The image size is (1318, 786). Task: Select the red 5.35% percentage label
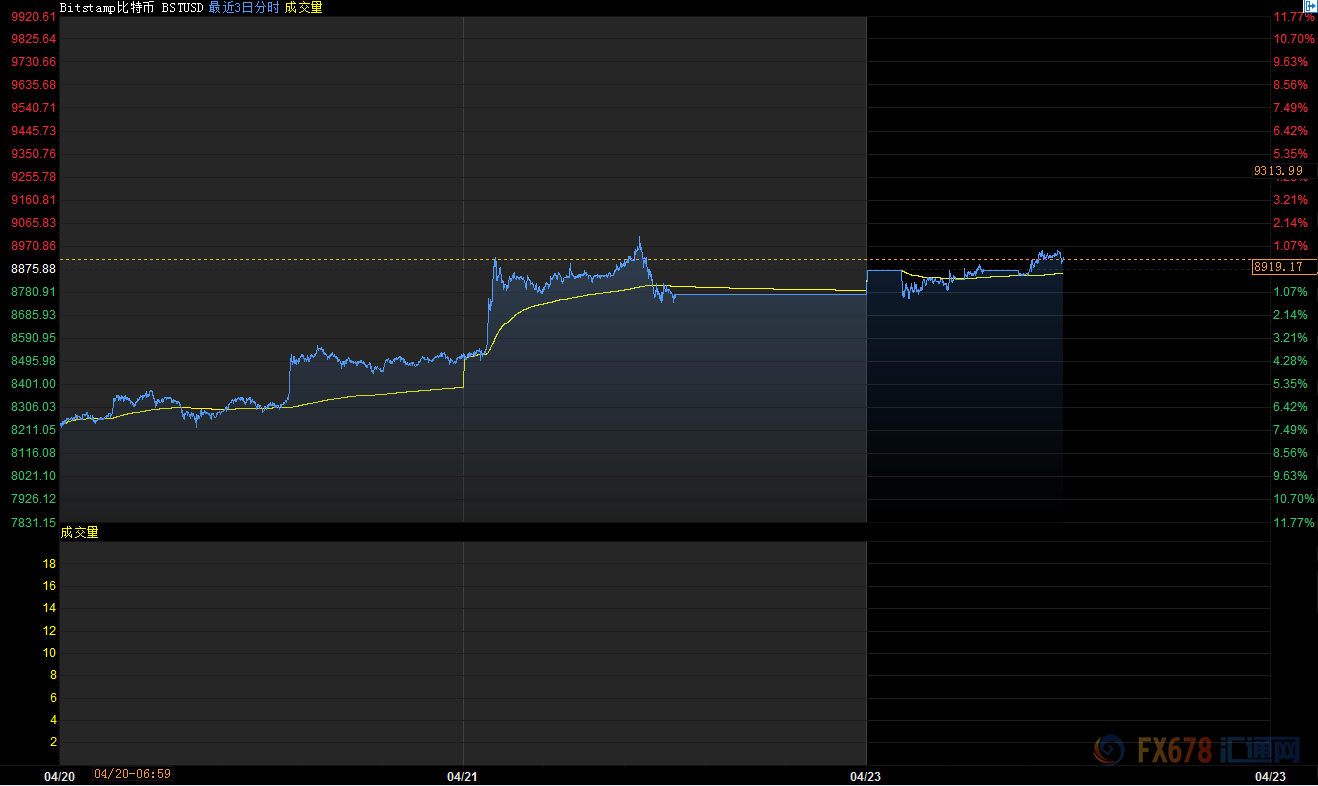1291,154
